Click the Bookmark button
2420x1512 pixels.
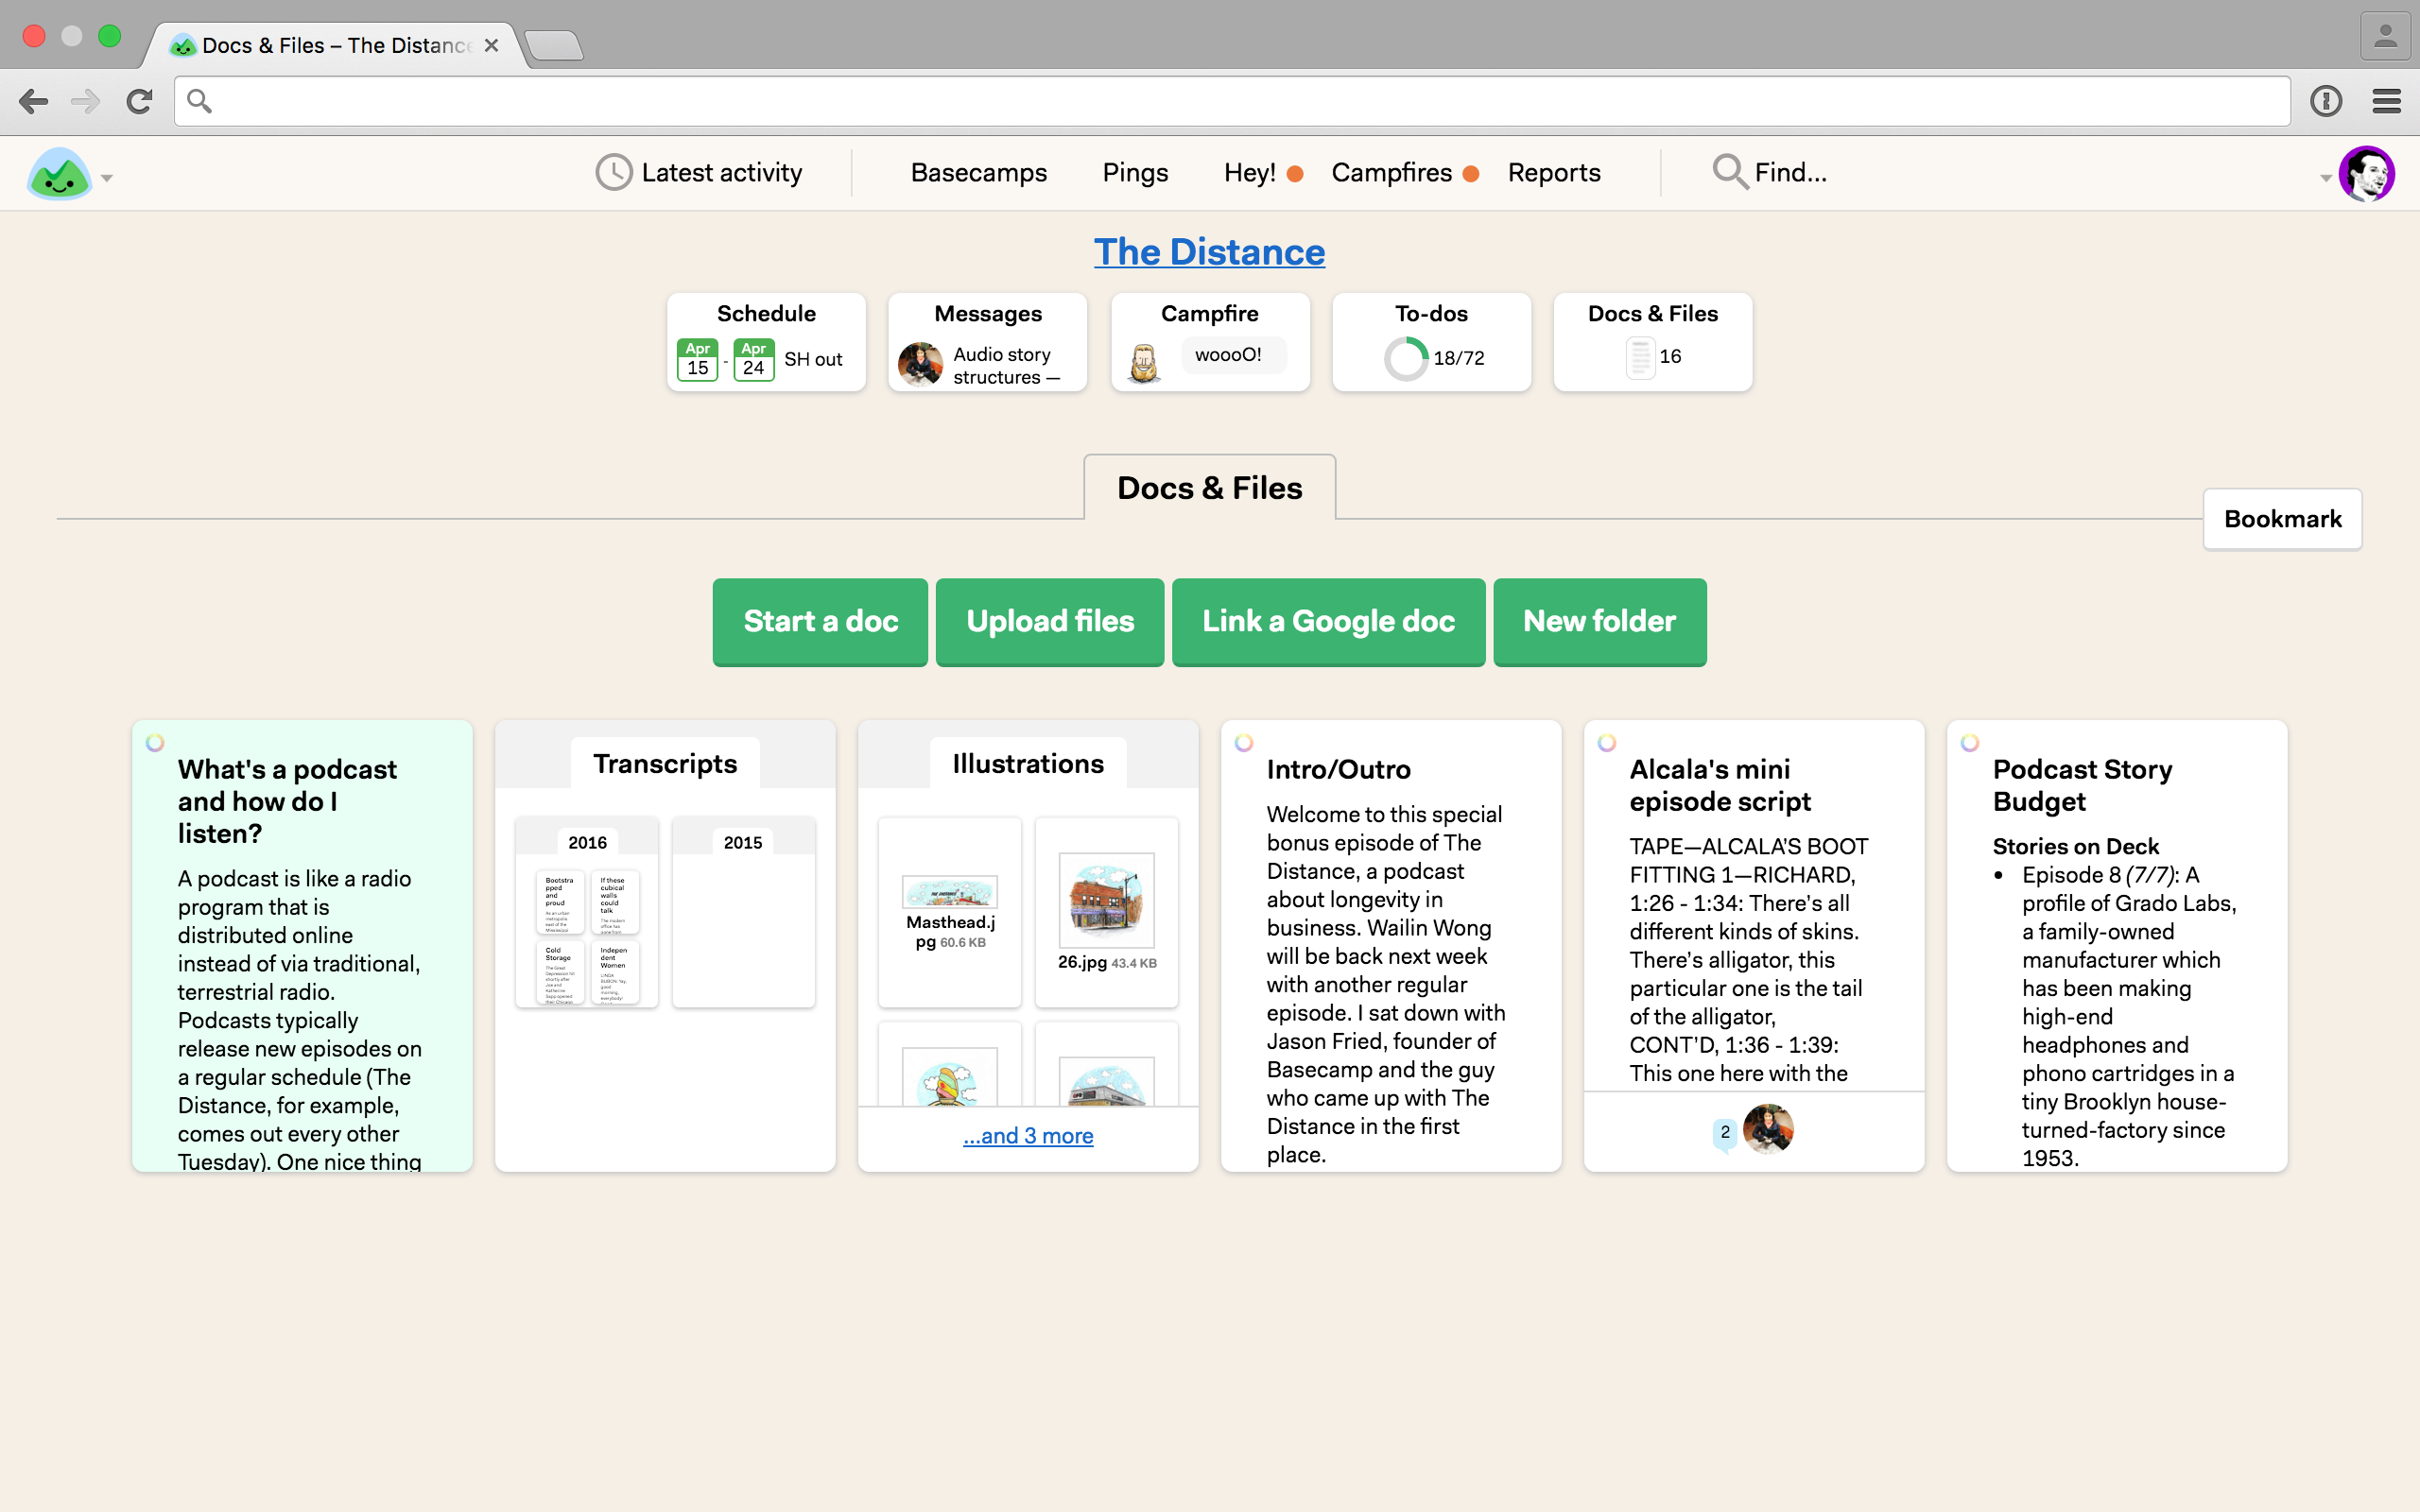(2282, 519)
